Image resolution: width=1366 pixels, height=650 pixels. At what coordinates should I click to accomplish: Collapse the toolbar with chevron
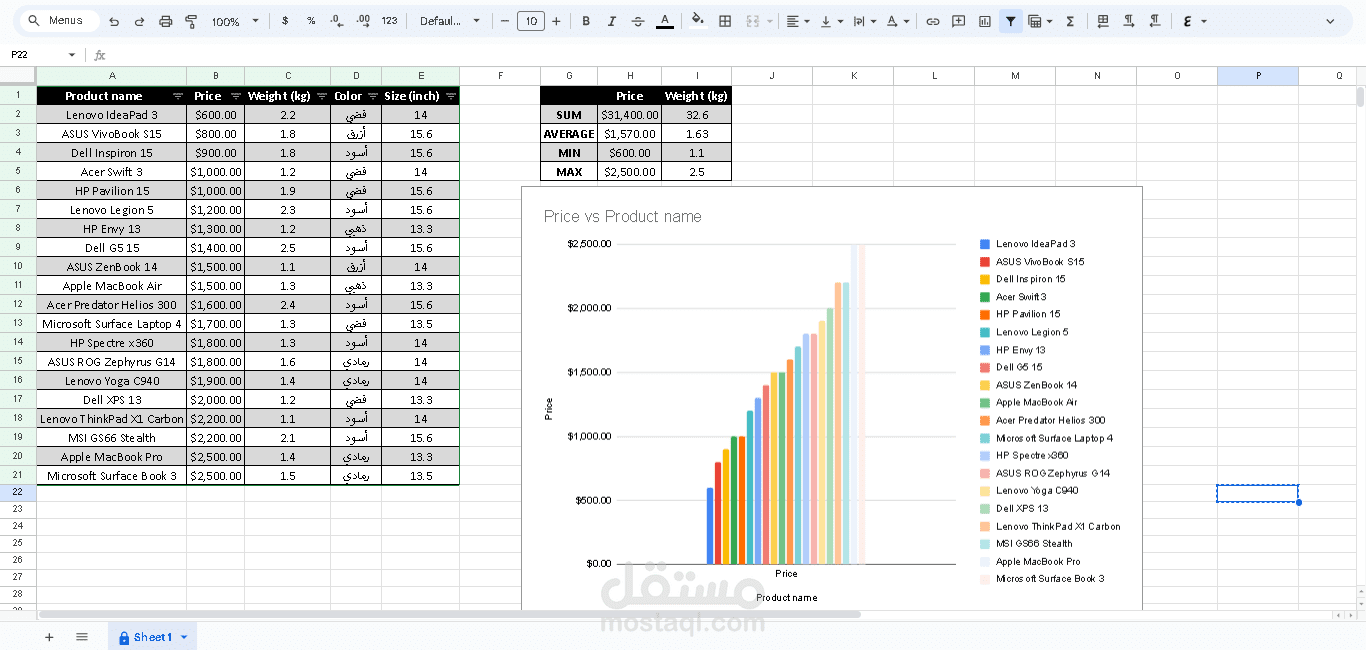(x=1330, y=21)
